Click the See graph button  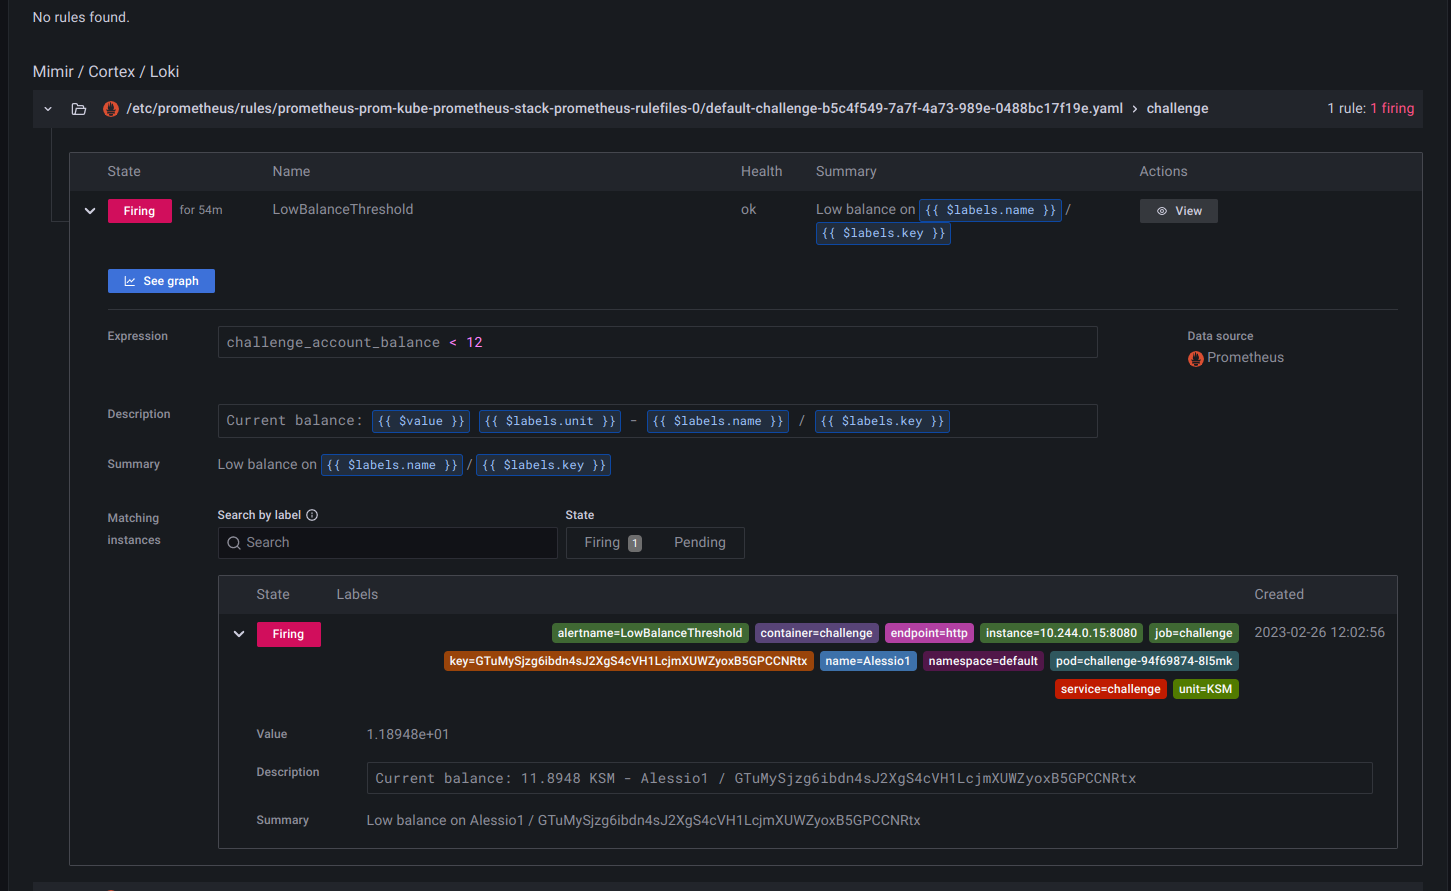pyautogui.click(x=161, y=281)
